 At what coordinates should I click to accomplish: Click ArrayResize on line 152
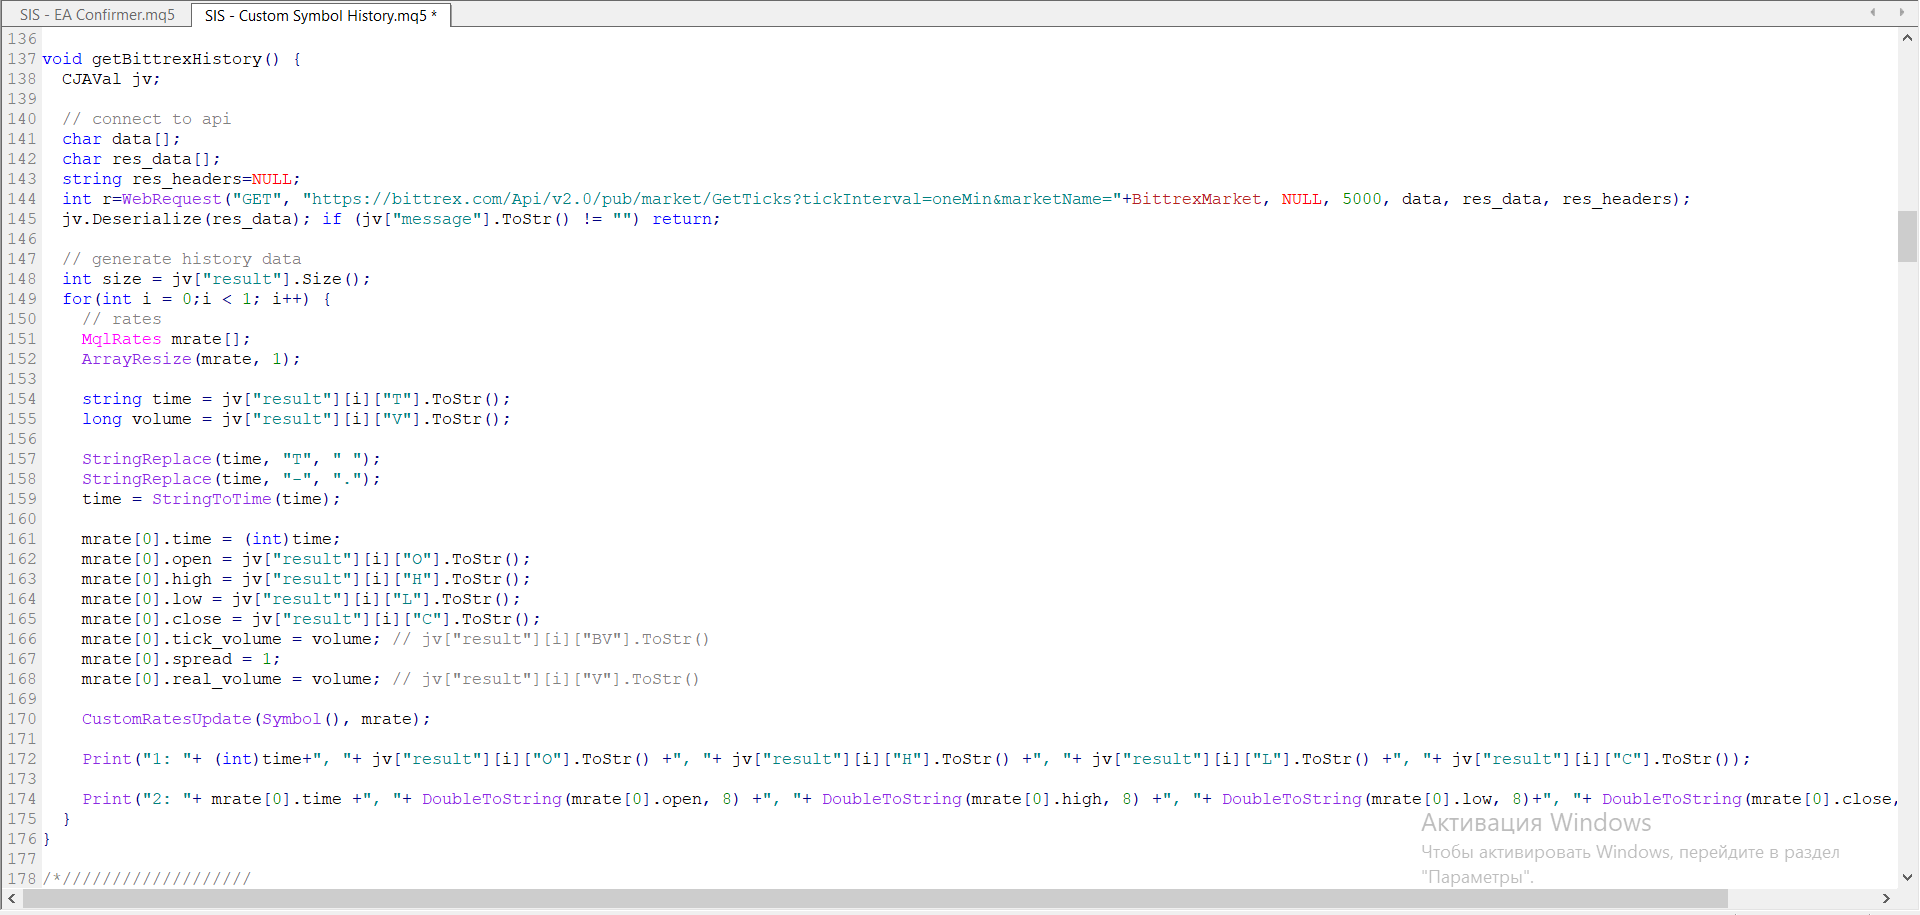[x=136, y=359]
